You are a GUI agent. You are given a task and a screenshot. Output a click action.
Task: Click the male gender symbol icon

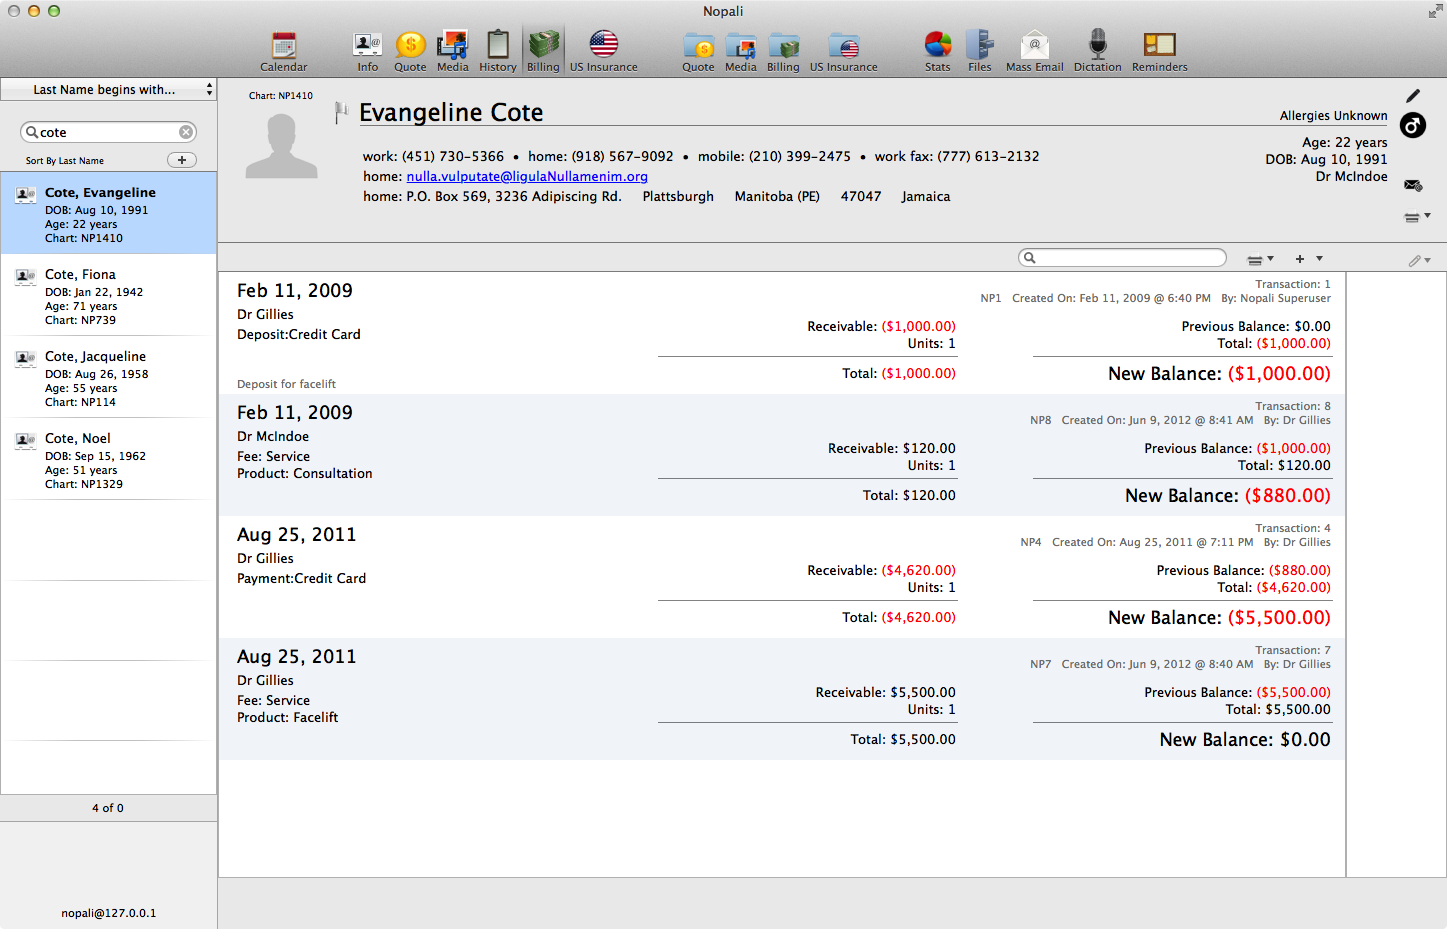point(1413,125)
